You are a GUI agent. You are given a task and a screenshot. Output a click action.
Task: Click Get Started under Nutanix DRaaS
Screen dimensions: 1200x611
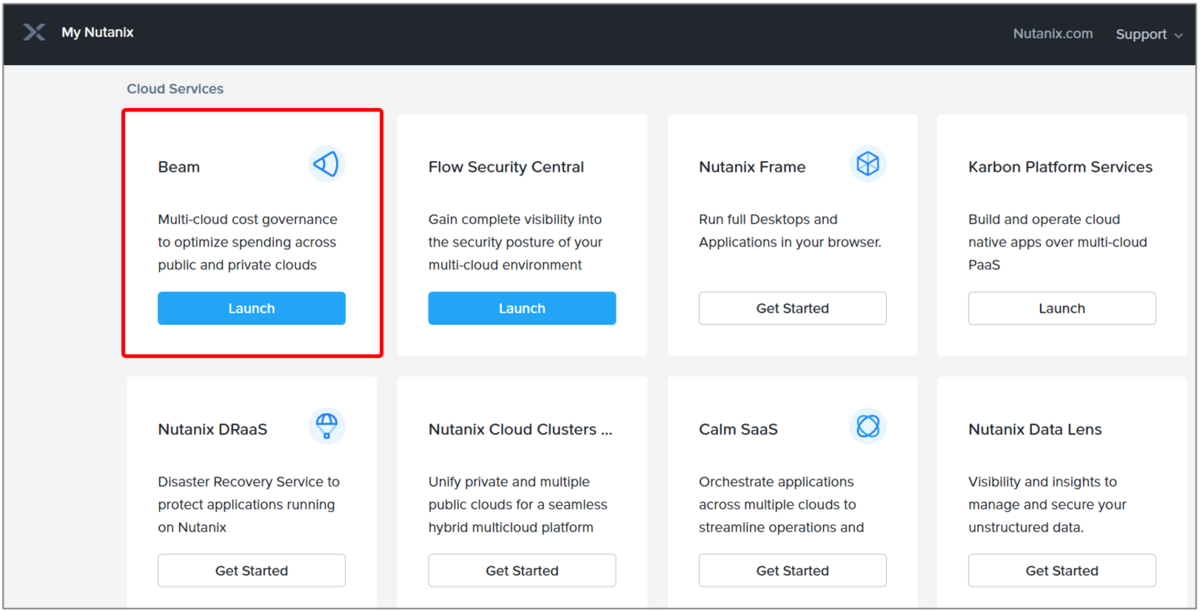(x=251, y=570)
